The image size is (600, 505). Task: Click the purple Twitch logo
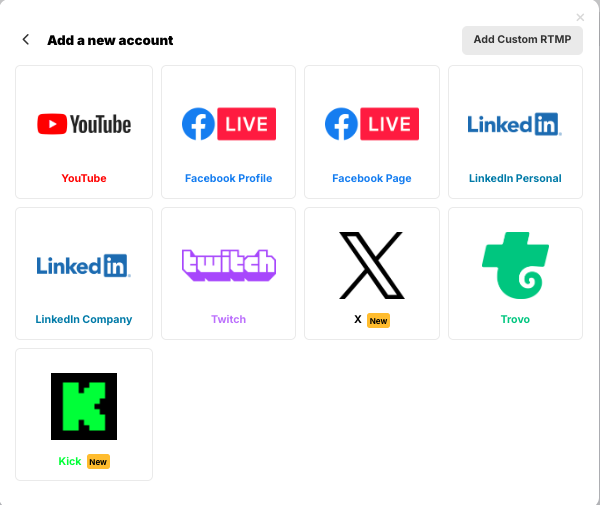[x=229, y=265]
